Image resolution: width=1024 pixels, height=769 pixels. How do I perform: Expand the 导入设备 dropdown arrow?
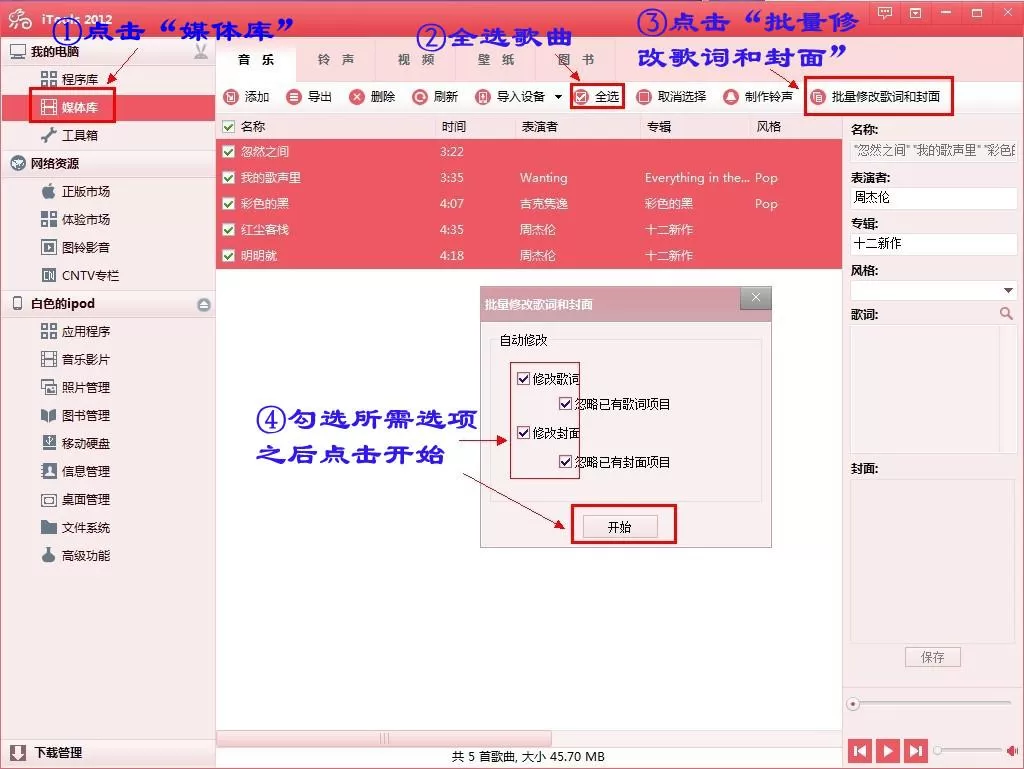point(558,97)
